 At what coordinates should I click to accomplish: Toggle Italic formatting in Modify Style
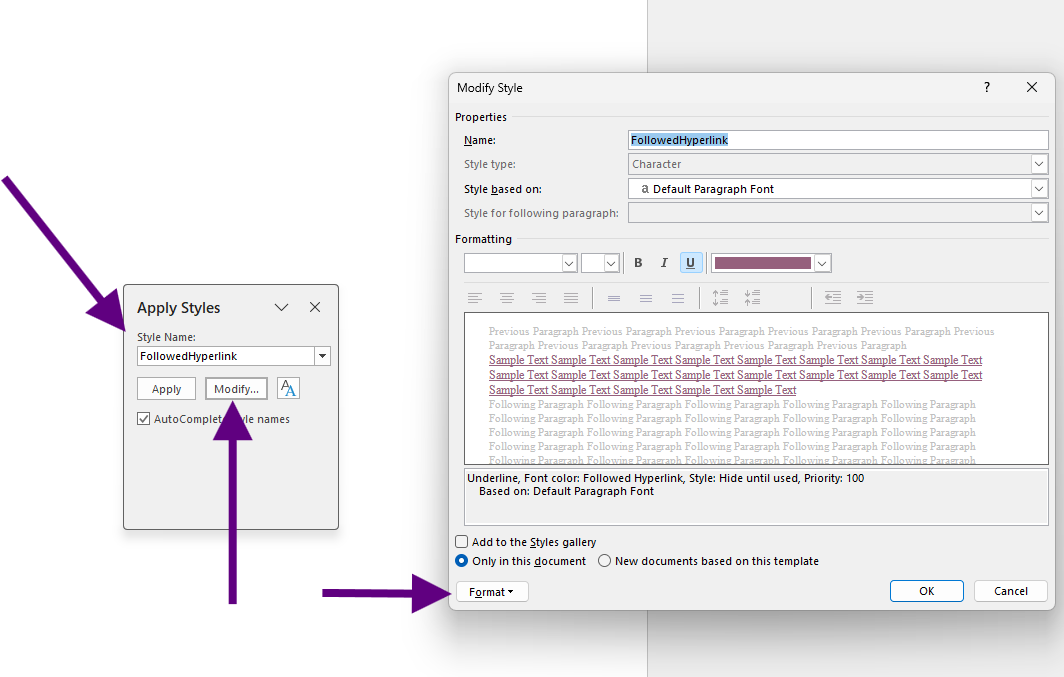tap(664, 263)
